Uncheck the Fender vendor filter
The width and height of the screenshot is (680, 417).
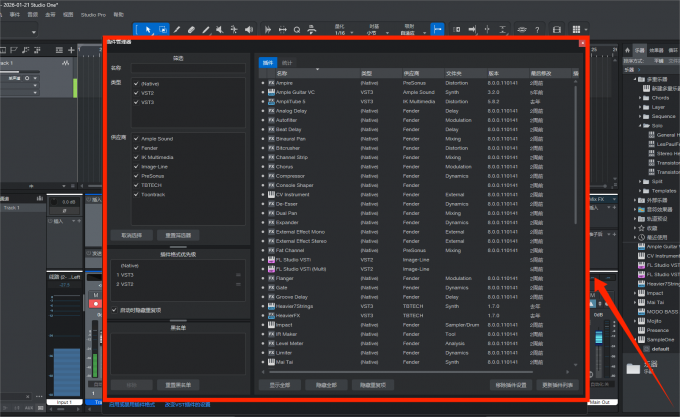point(136,148)
